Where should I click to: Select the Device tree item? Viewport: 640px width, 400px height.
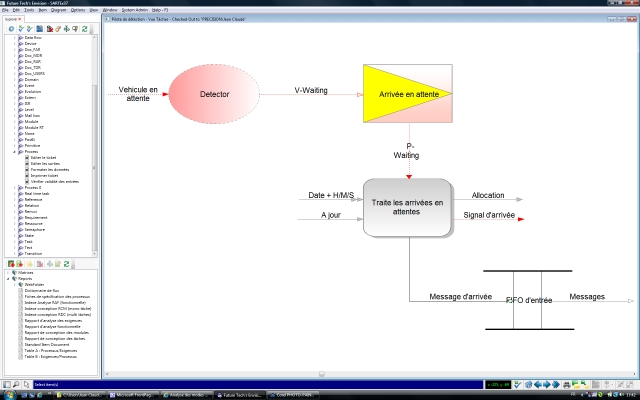31,44
